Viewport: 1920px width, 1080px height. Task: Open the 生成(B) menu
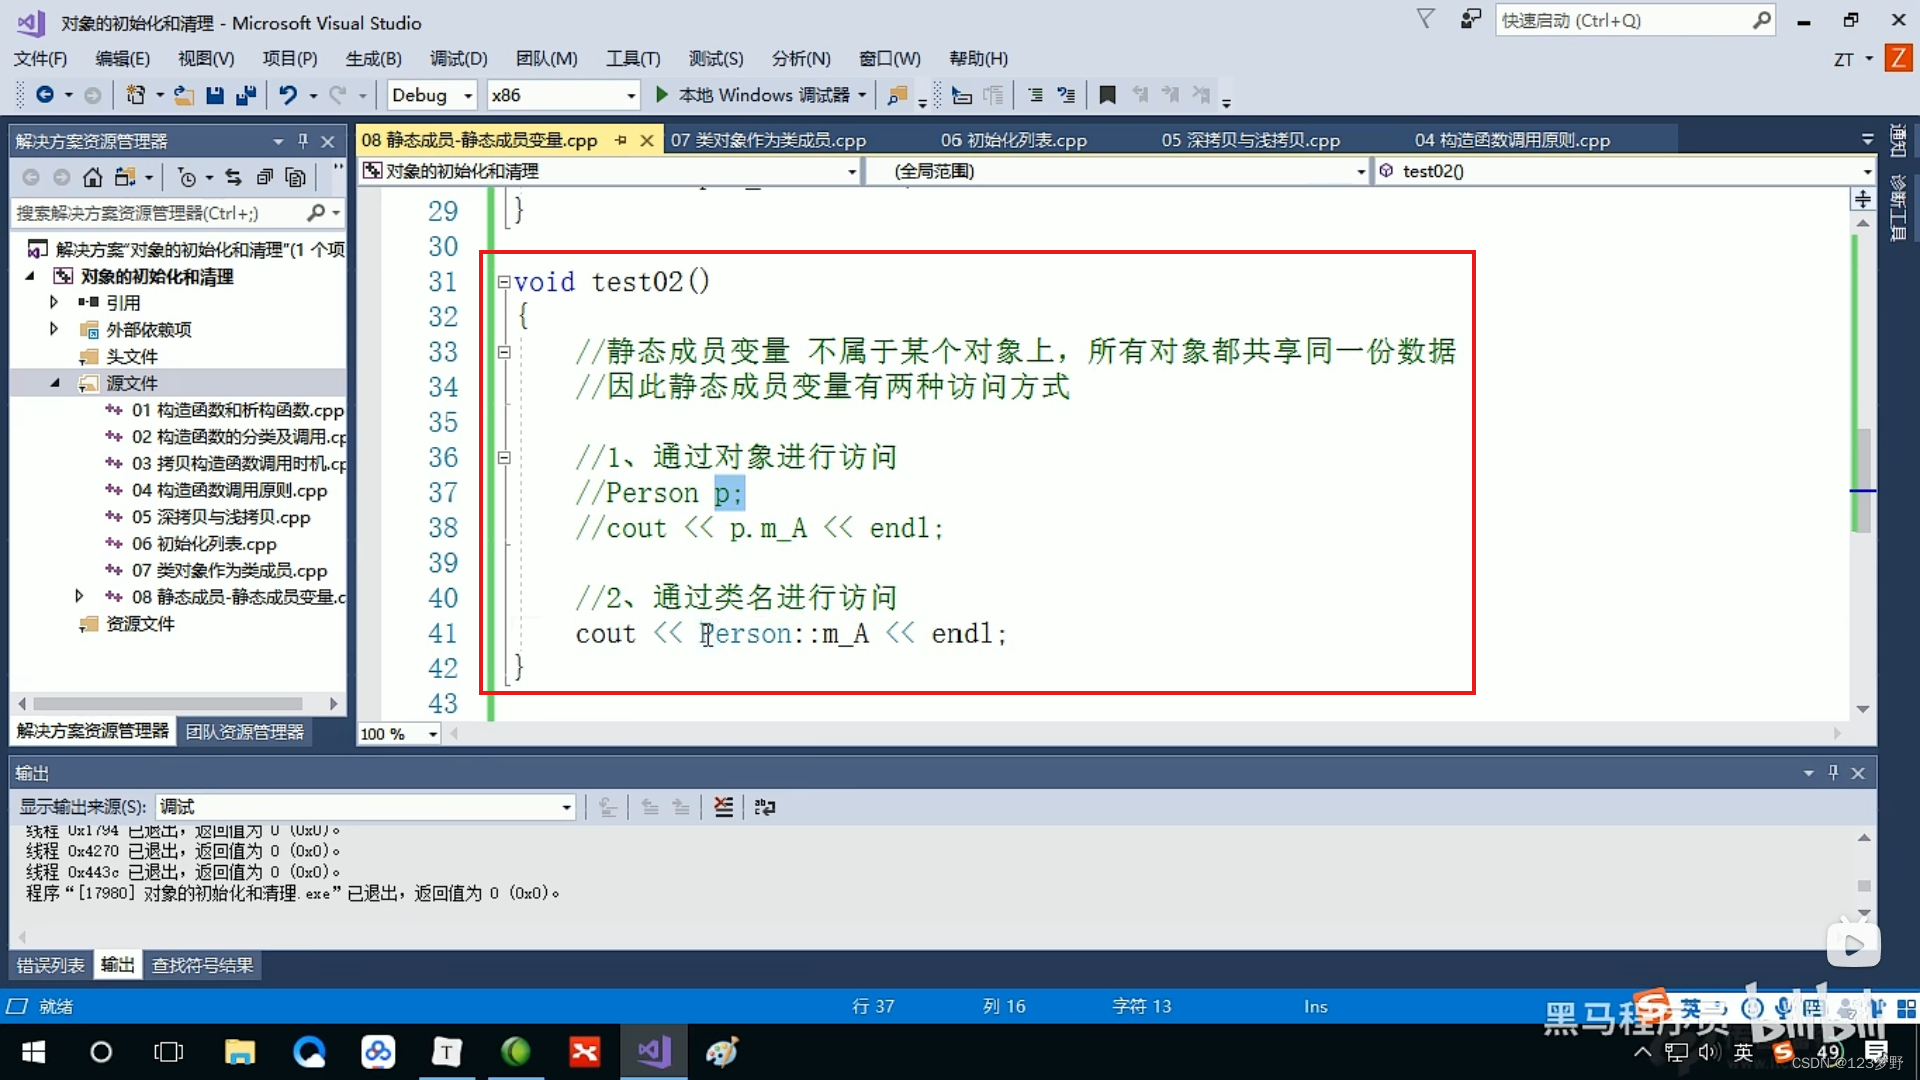coord(373,59)
